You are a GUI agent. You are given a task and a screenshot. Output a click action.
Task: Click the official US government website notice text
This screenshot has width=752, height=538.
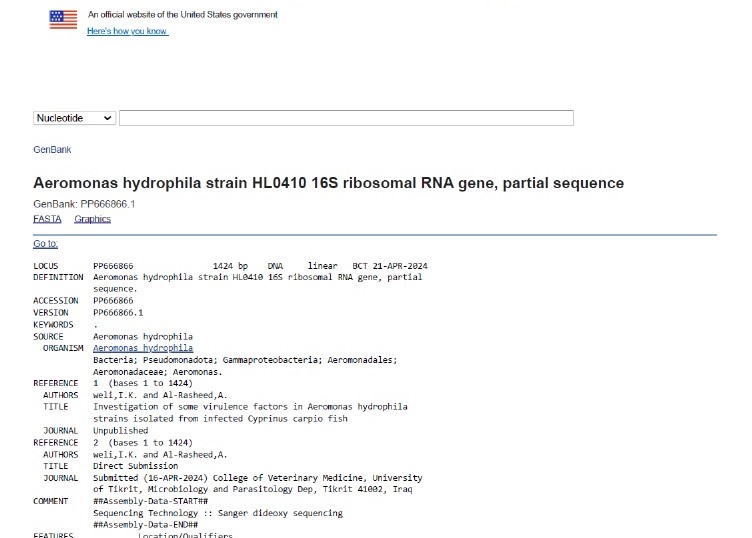(183, 15)
